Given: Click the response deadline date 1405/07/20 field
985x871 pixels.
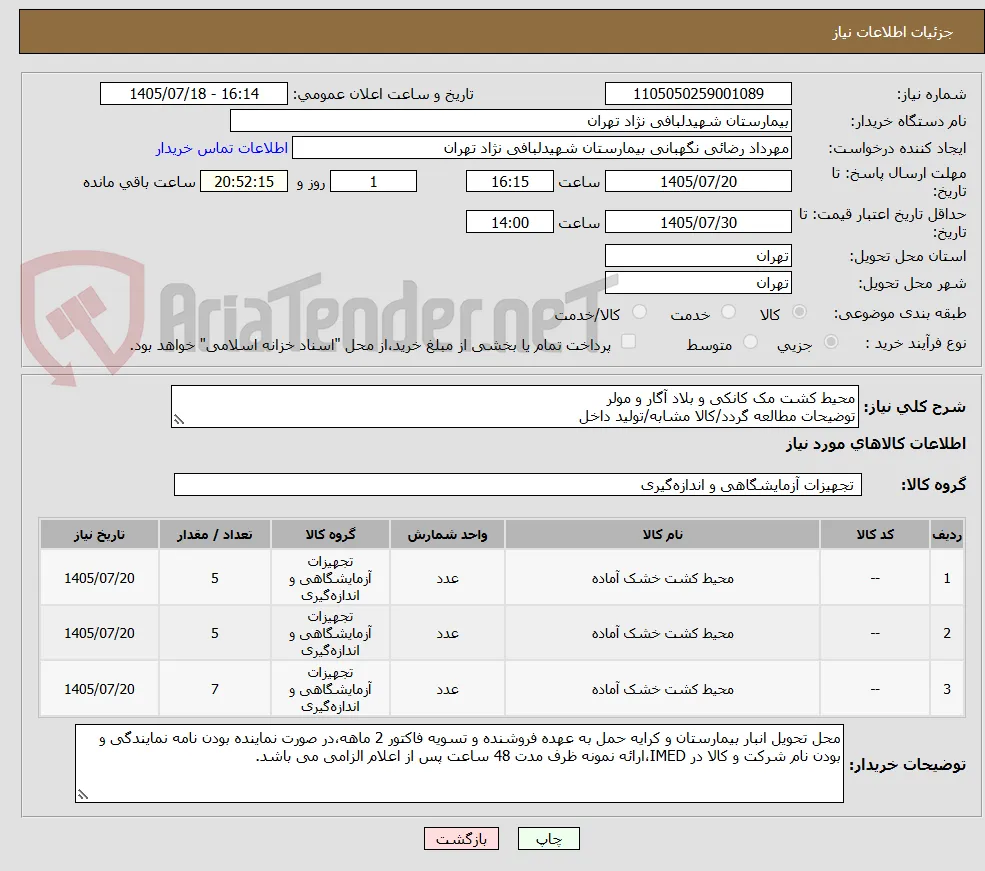Looking at the screenshot, I should coord(698,181).
